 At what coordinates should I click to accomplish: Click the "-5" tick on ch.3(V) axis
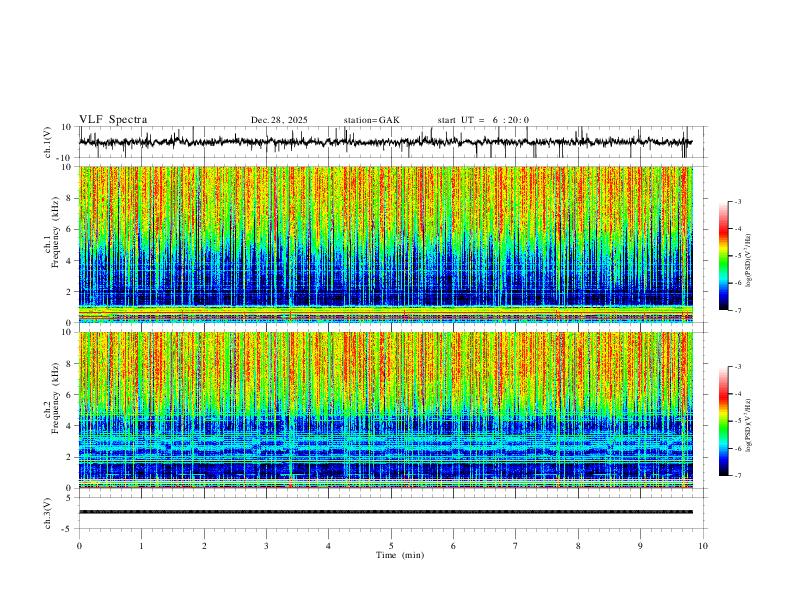(x=68, y=529)
